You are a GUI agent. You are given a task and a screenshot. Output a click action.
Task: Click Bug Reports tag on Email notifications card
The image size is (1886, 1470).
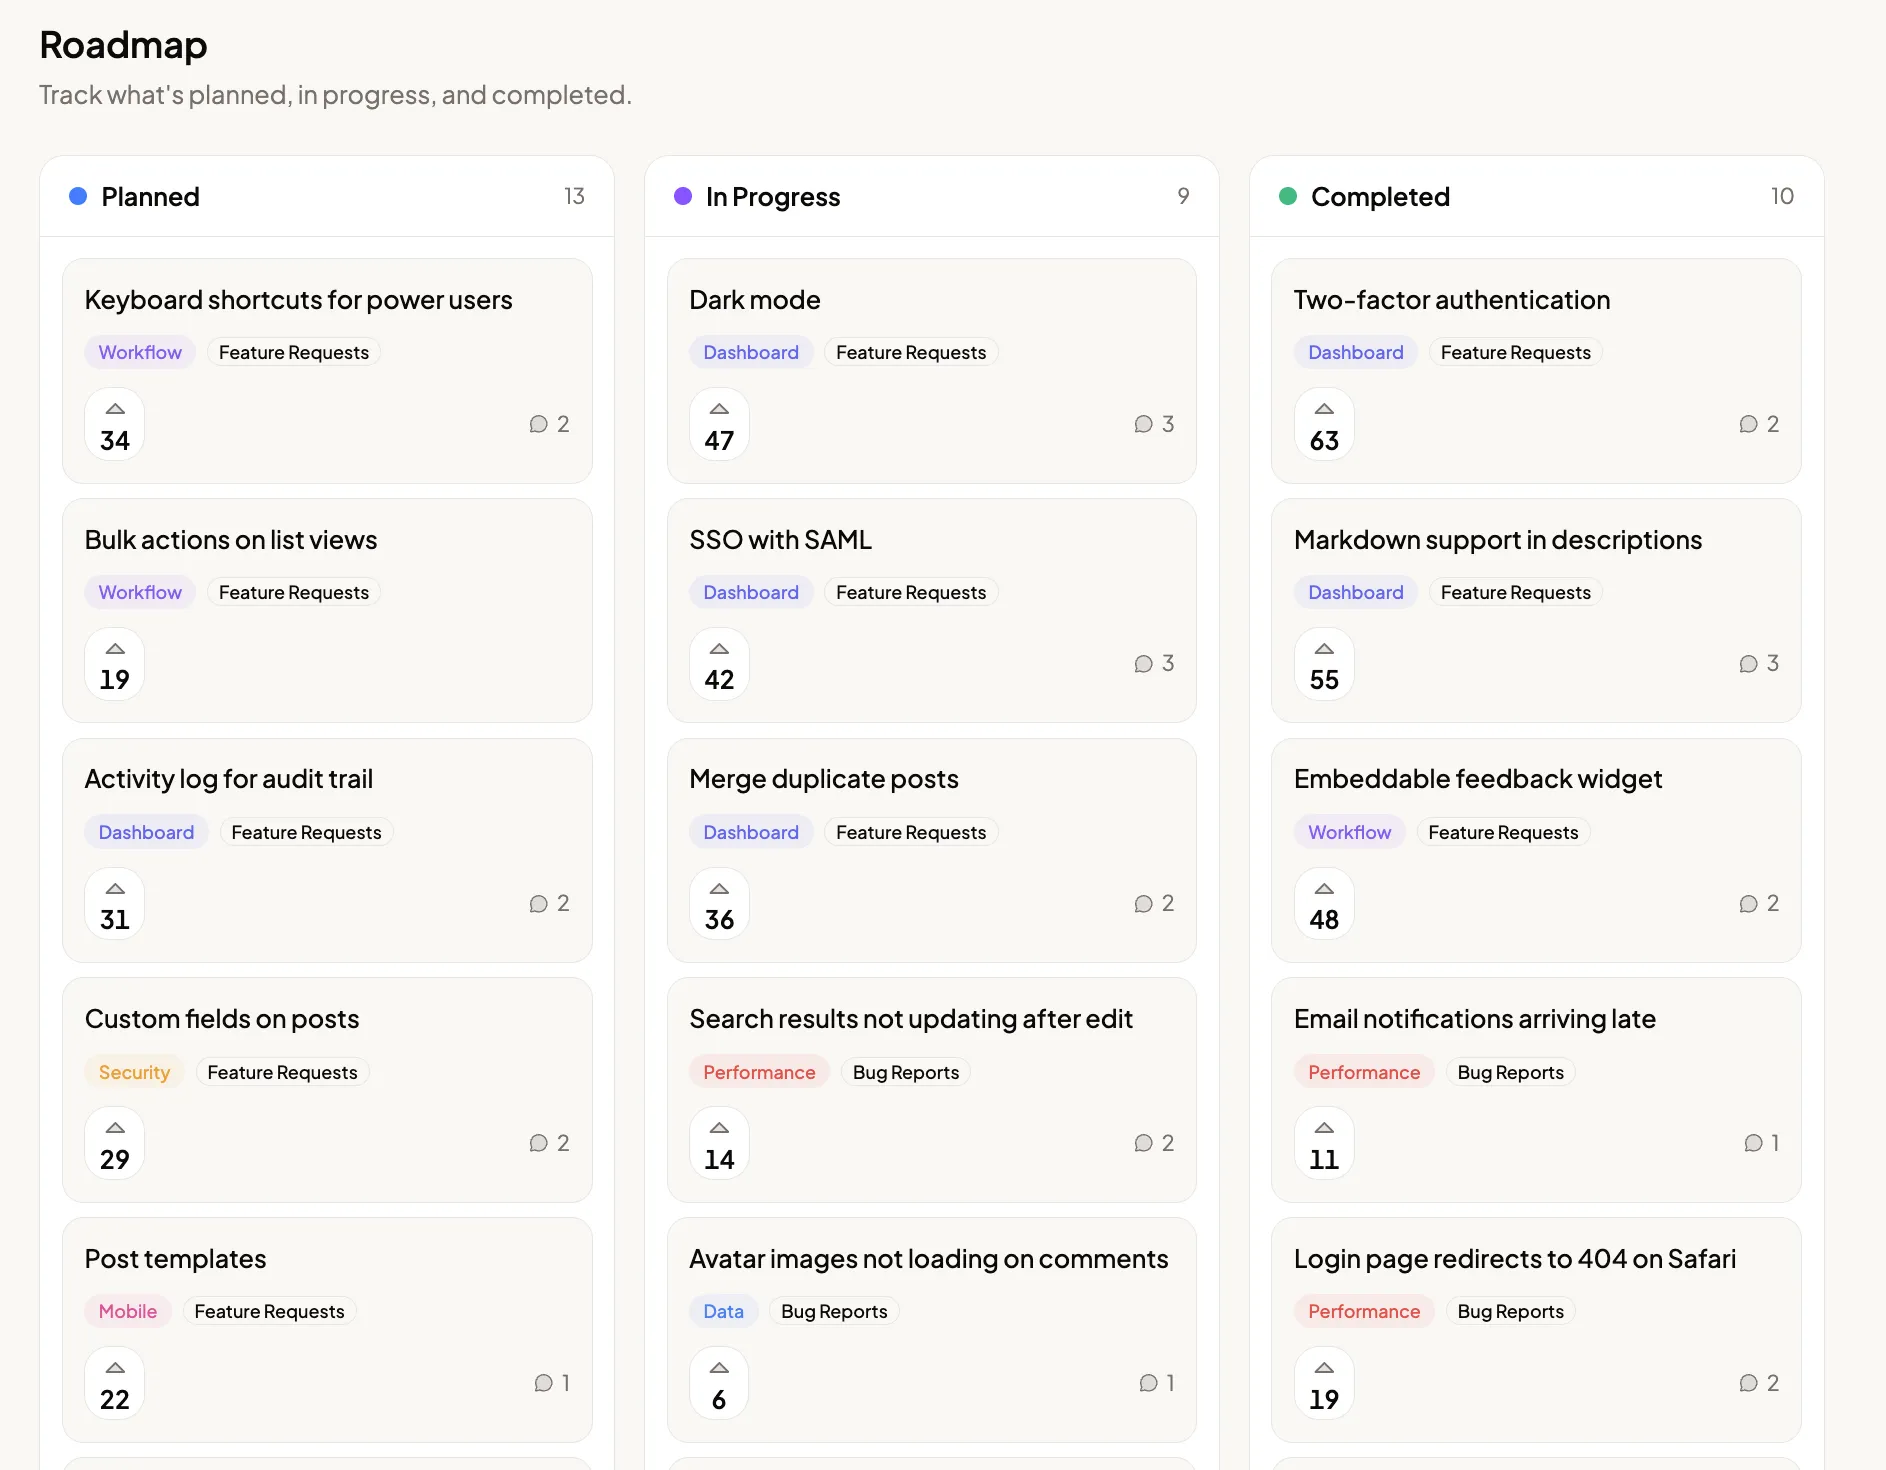pyautogui.click(x=1510, y=1072)
